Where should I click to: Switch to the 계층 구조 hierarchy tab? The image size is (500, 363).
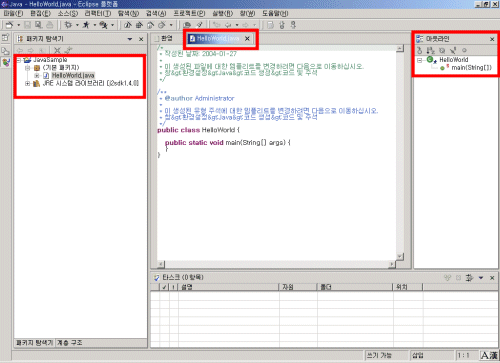[70, 343]
